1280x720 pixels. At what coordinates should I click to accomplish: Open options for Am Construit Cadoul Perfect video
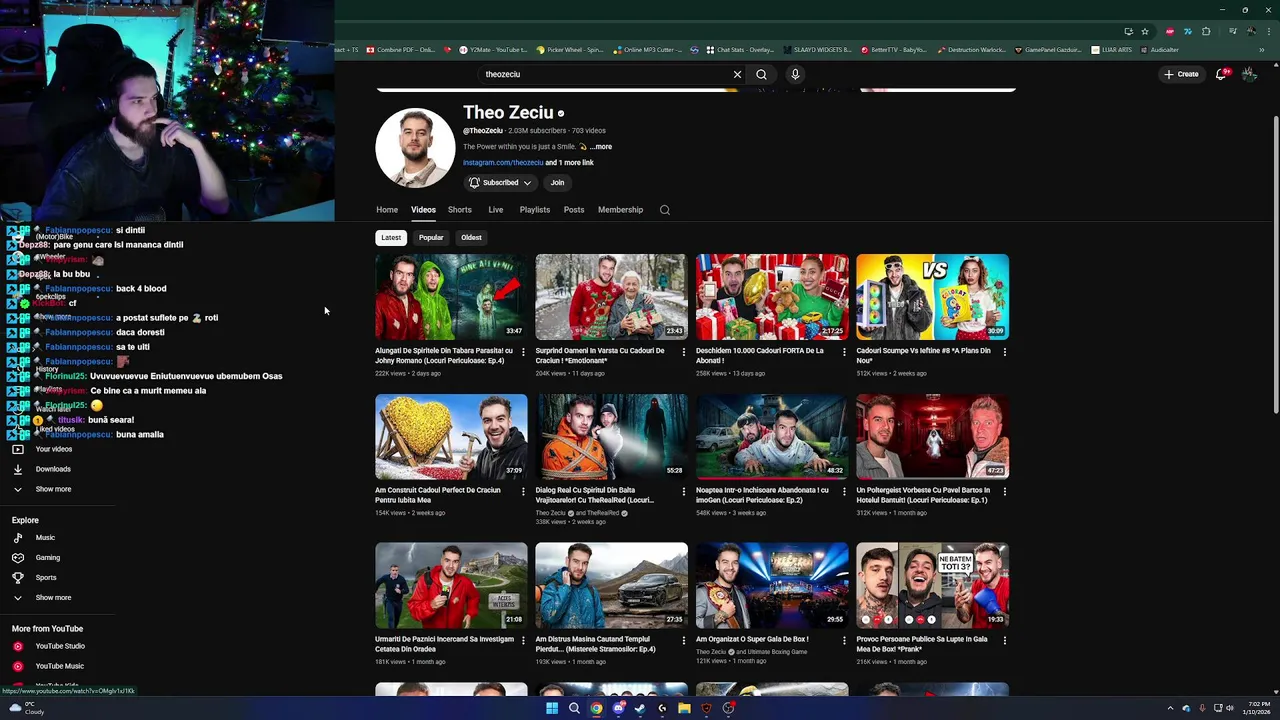coord(523,492)
